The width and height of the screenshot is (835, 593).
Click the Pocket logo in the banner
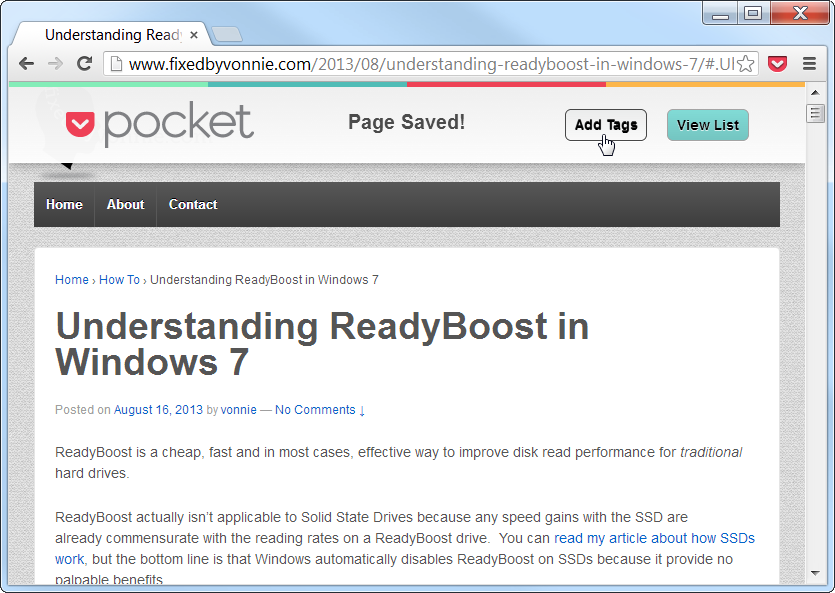160,125
